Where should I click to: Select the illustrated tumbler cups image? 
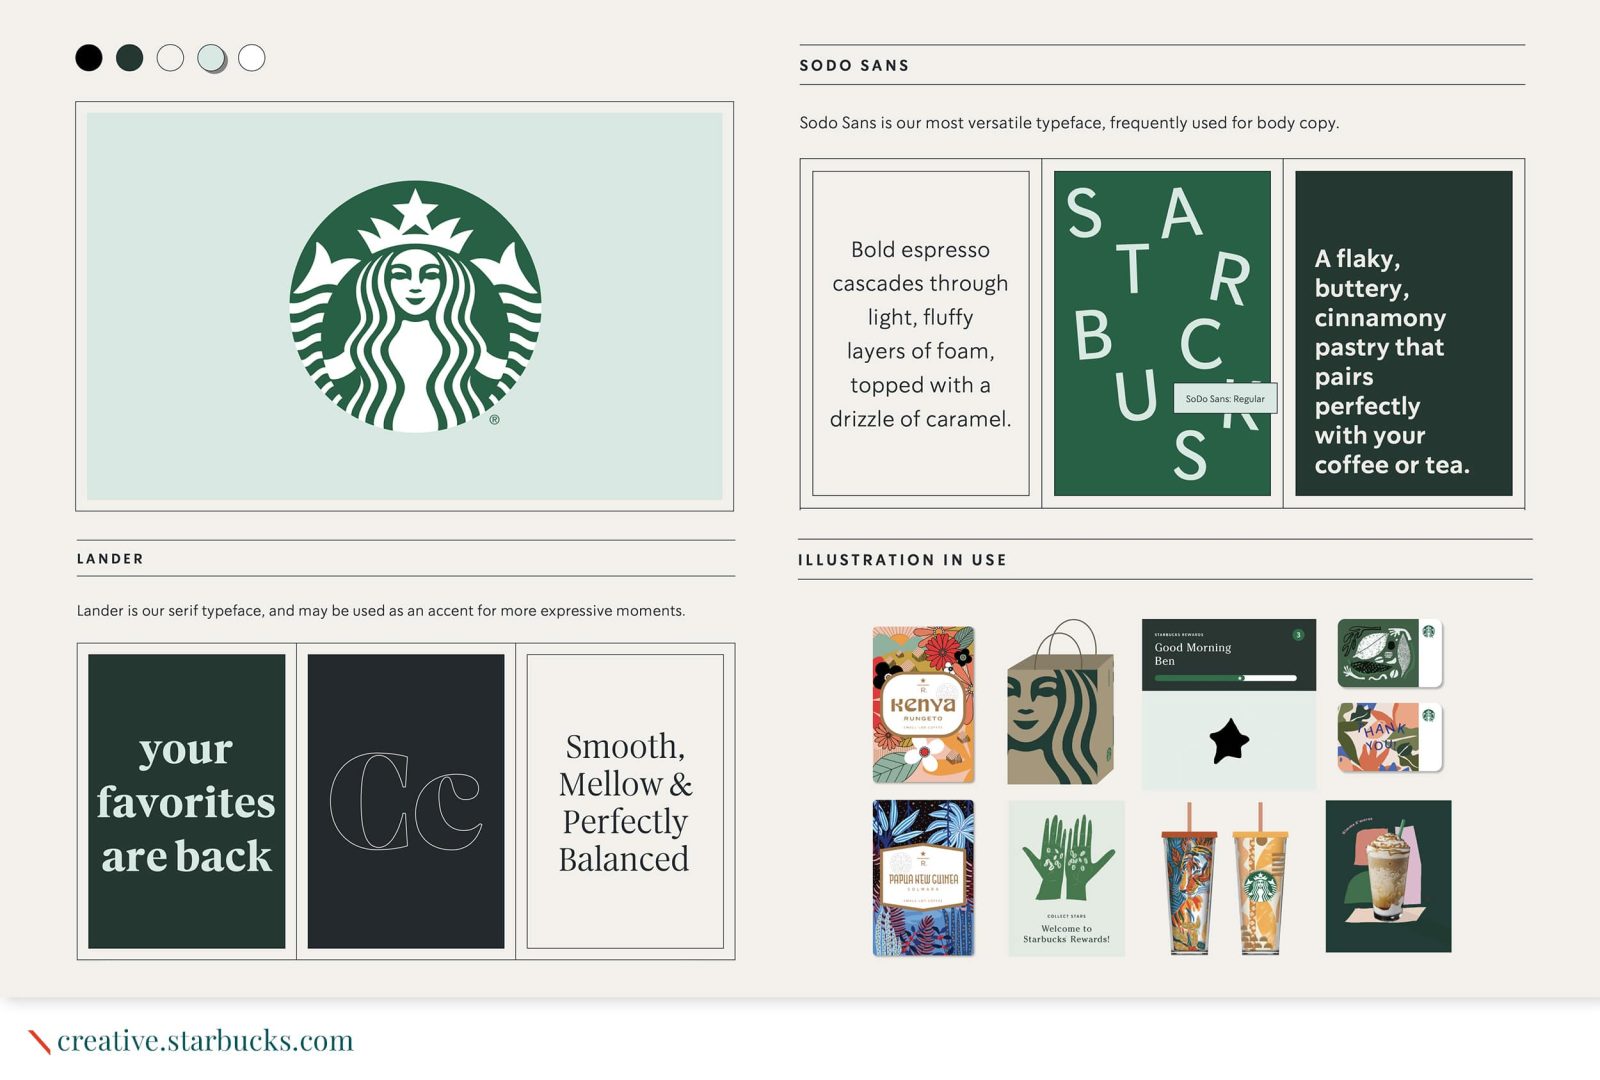(1224, 878)
